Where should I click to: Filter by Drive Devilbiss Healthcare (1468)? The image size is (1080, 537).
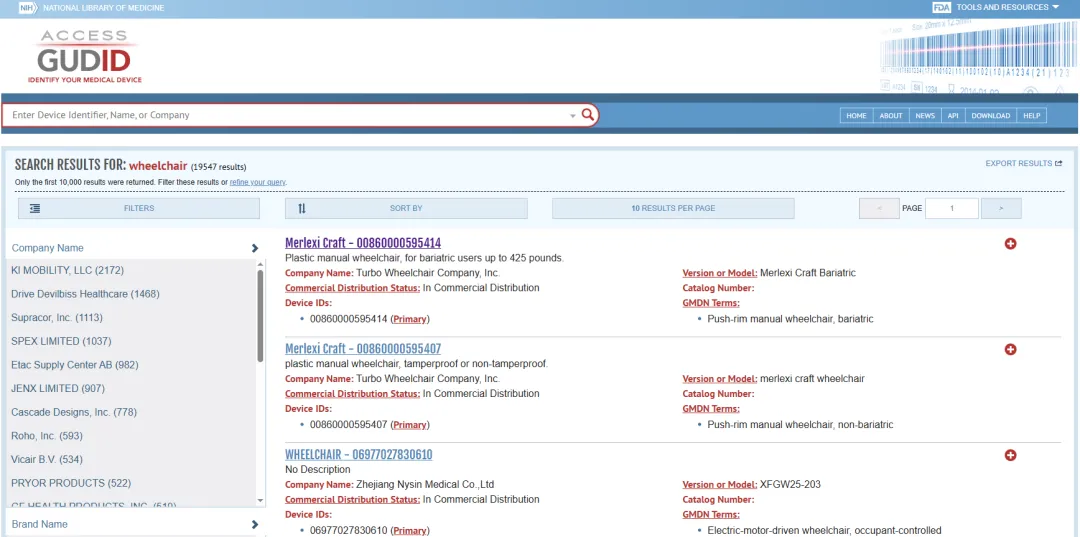[85, 294]
